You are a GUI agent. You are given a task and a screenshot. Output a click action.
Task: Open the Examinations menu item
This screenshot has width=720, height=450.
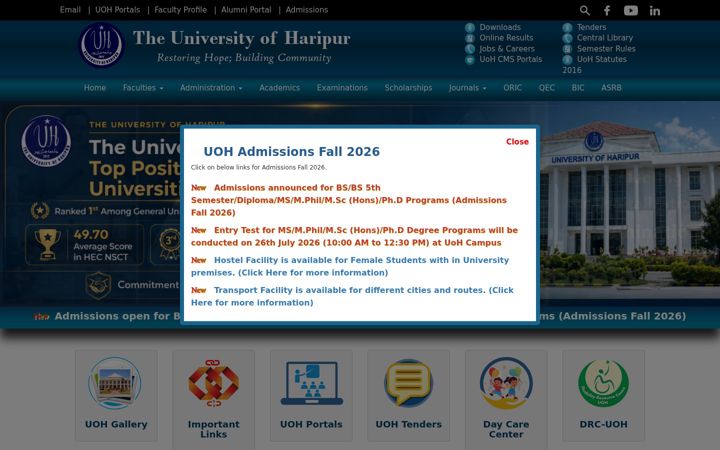342,88
